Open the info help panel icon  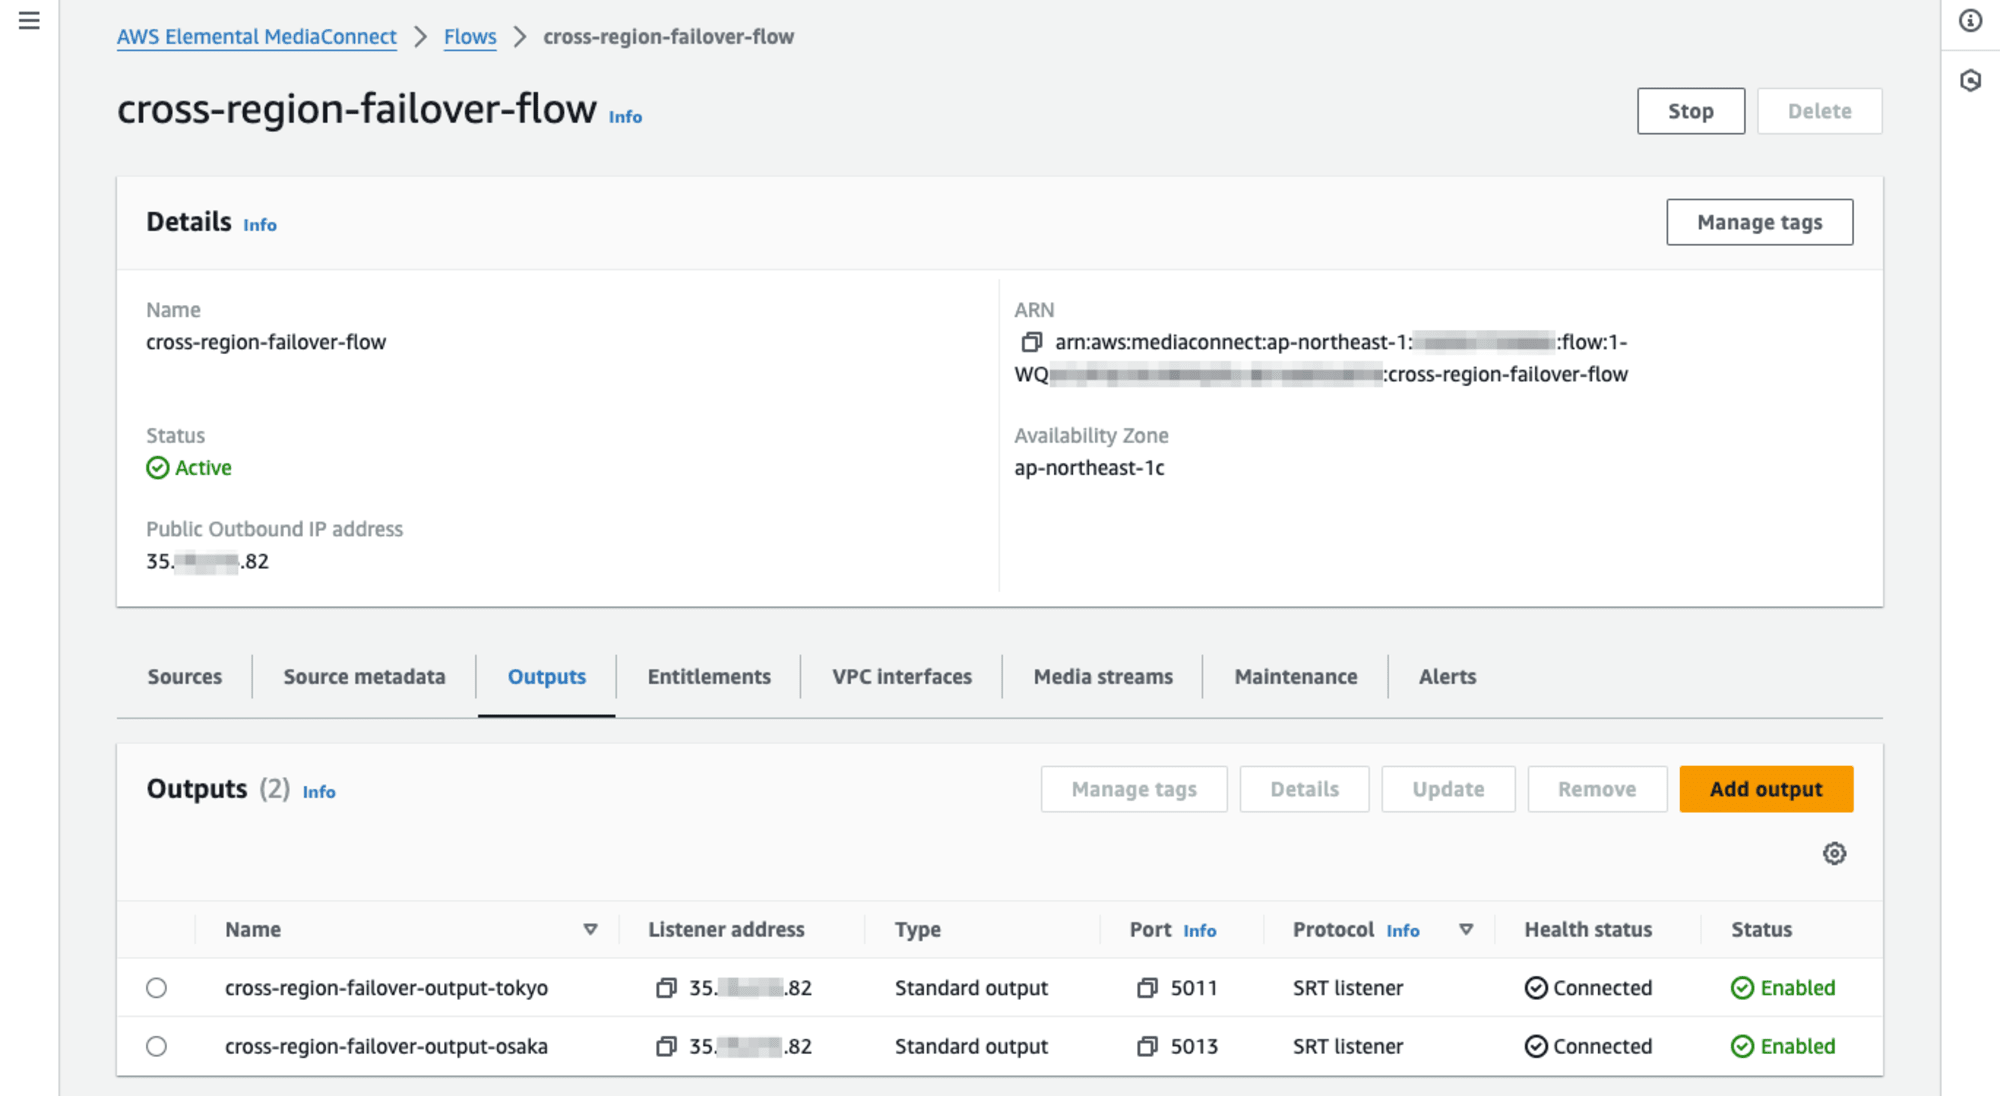point(1970,20)
